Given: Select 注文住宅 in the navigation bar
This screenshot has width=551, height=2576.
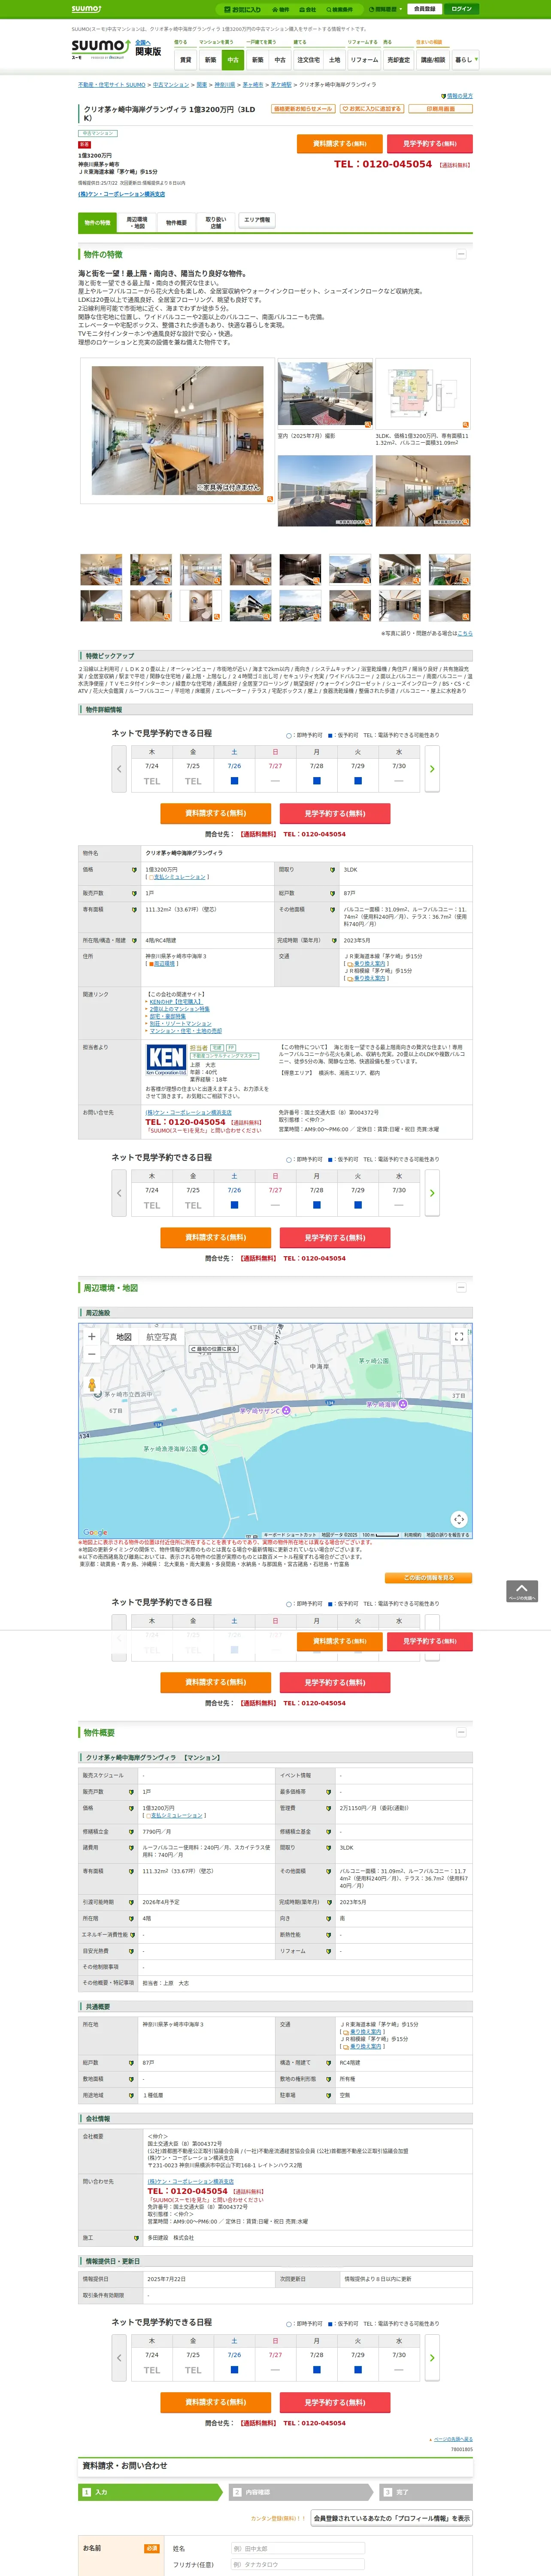Looking at the screenshot, I should pyautogui.click(x=308, y=60).
